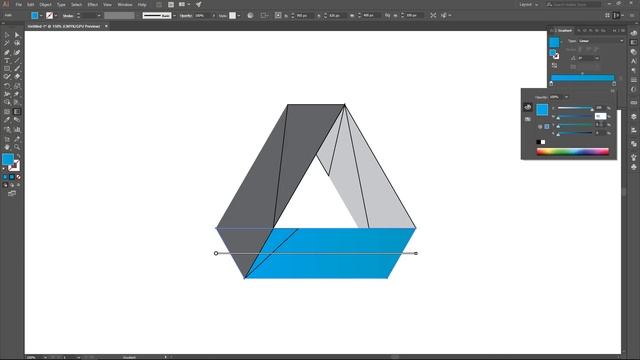Screen dimensions: 640x360
Task: Toggle the Change Screen Mode button
Action: (12, 193)
